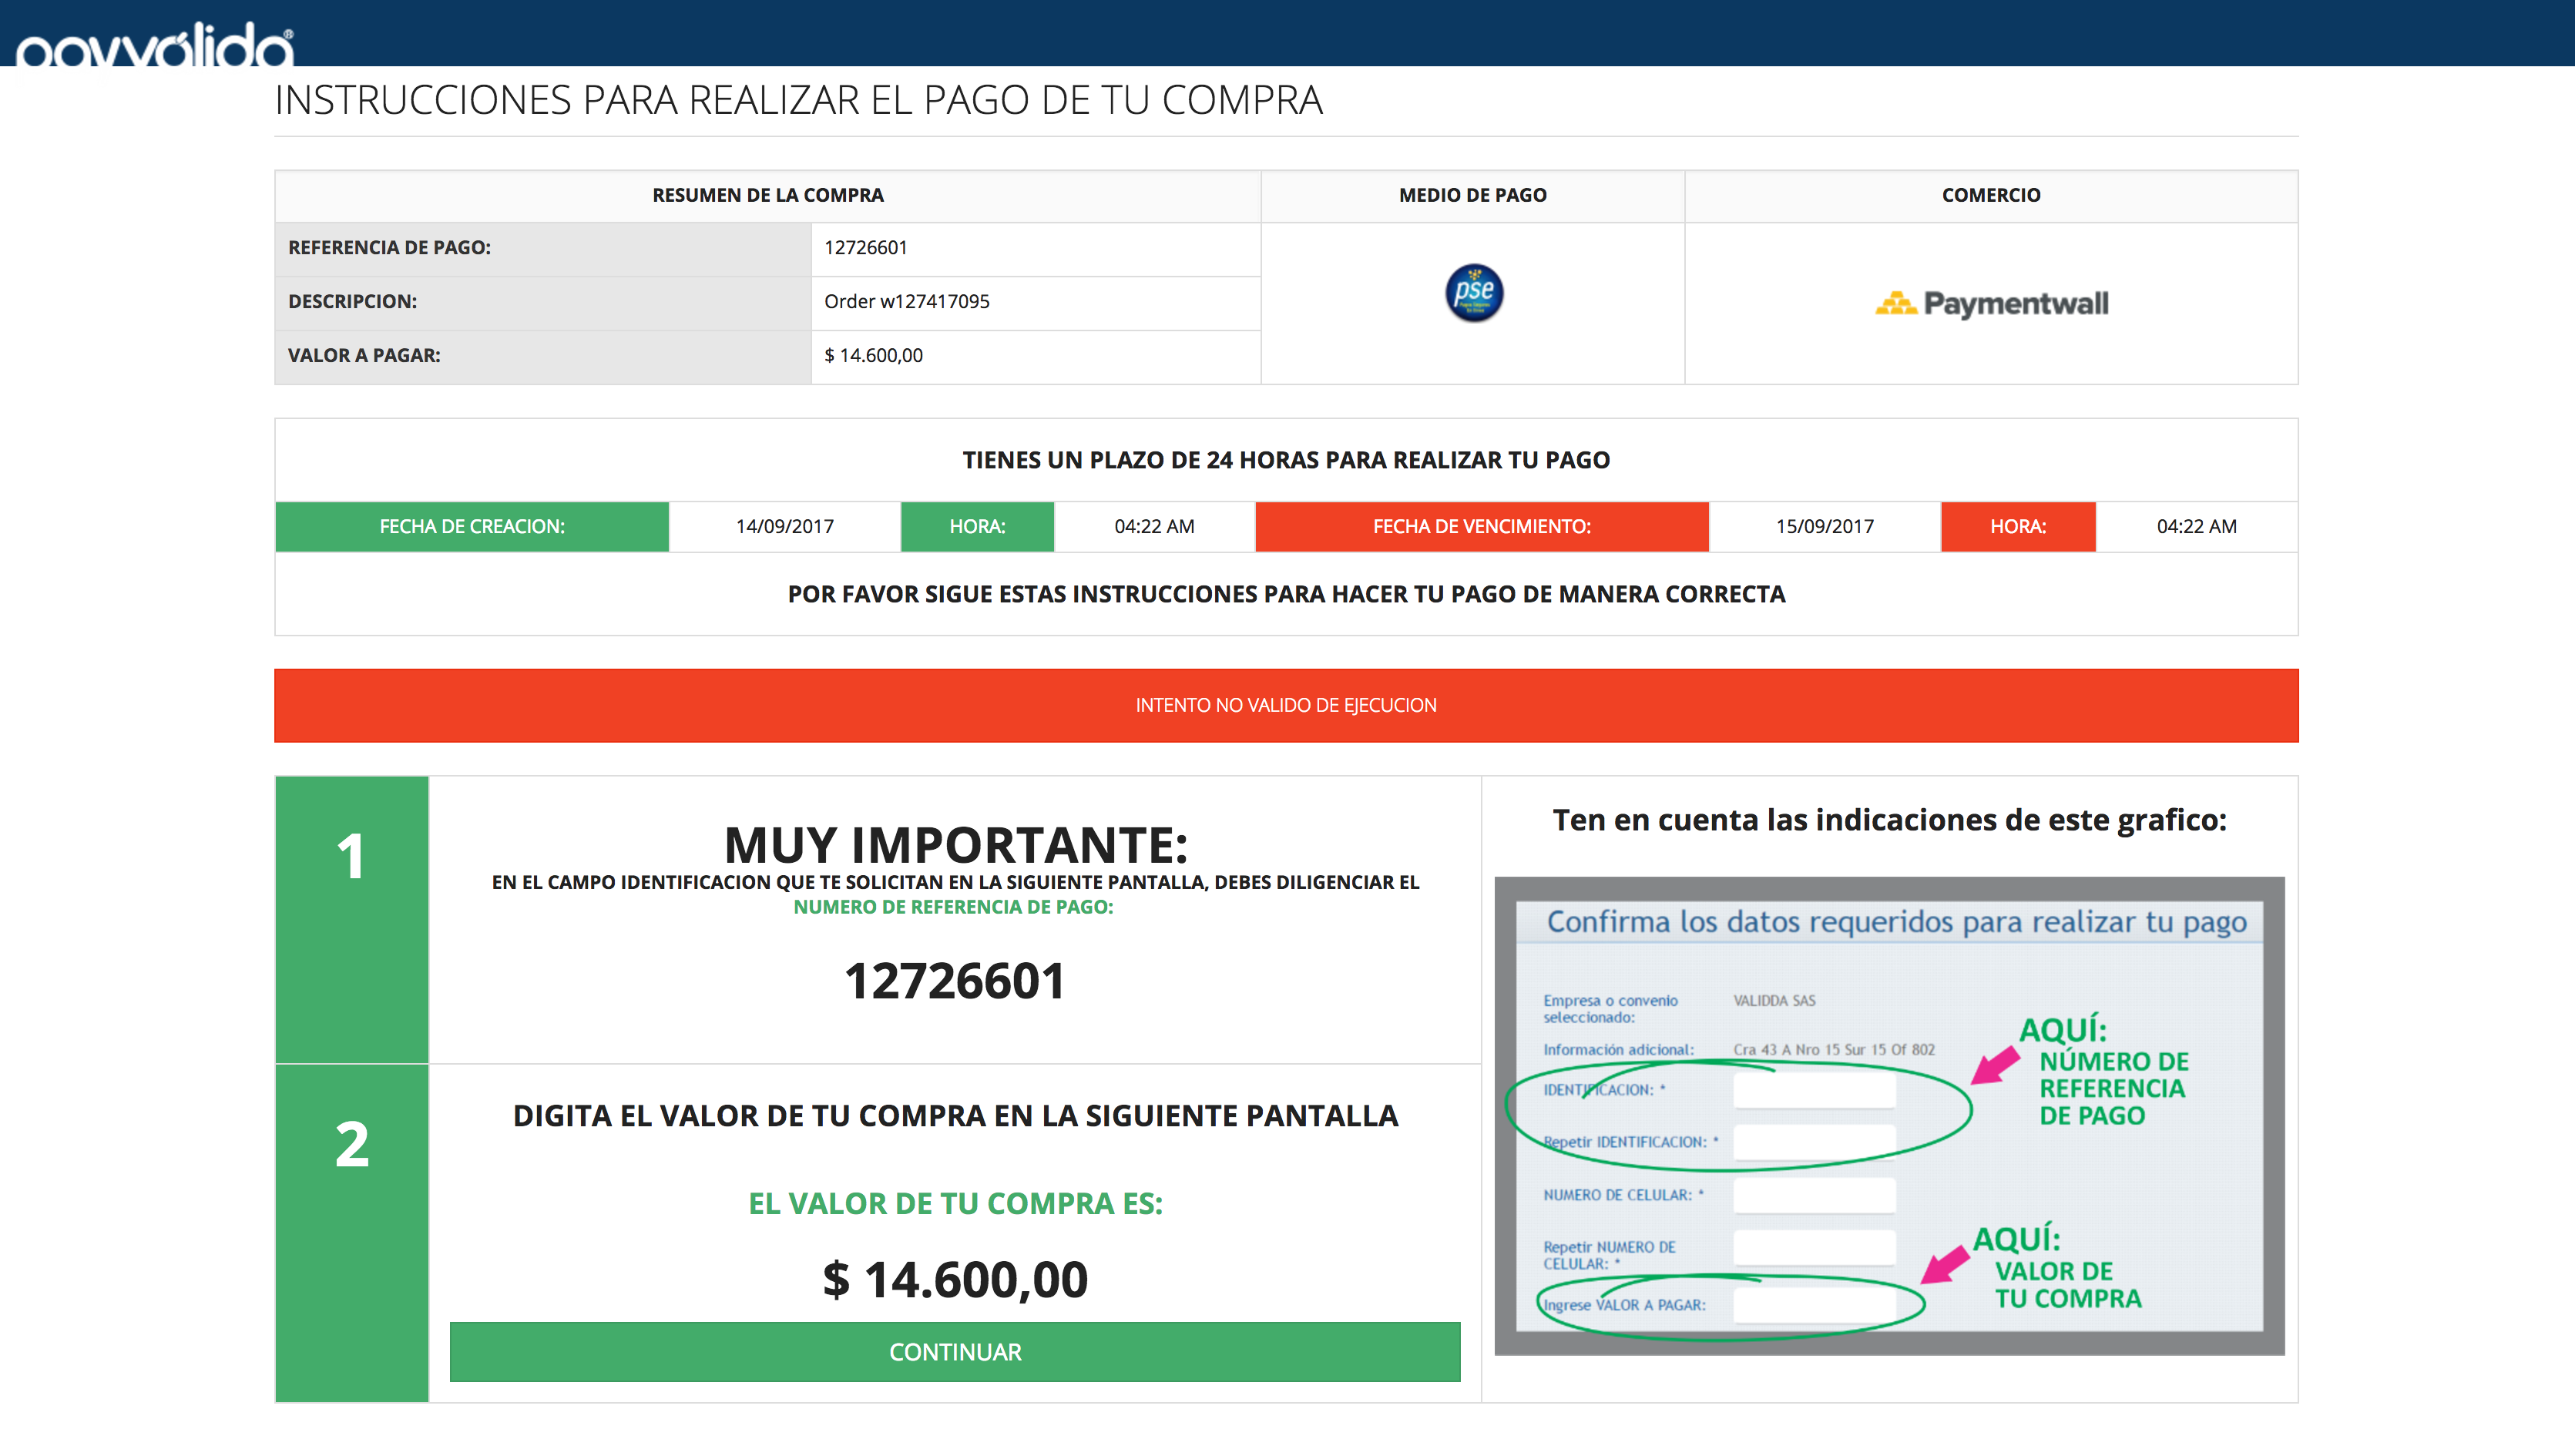Click the REFERENCIA DE PAGO: label
This screenshot has height=1456, width=2575.
(x=390, y=248)
